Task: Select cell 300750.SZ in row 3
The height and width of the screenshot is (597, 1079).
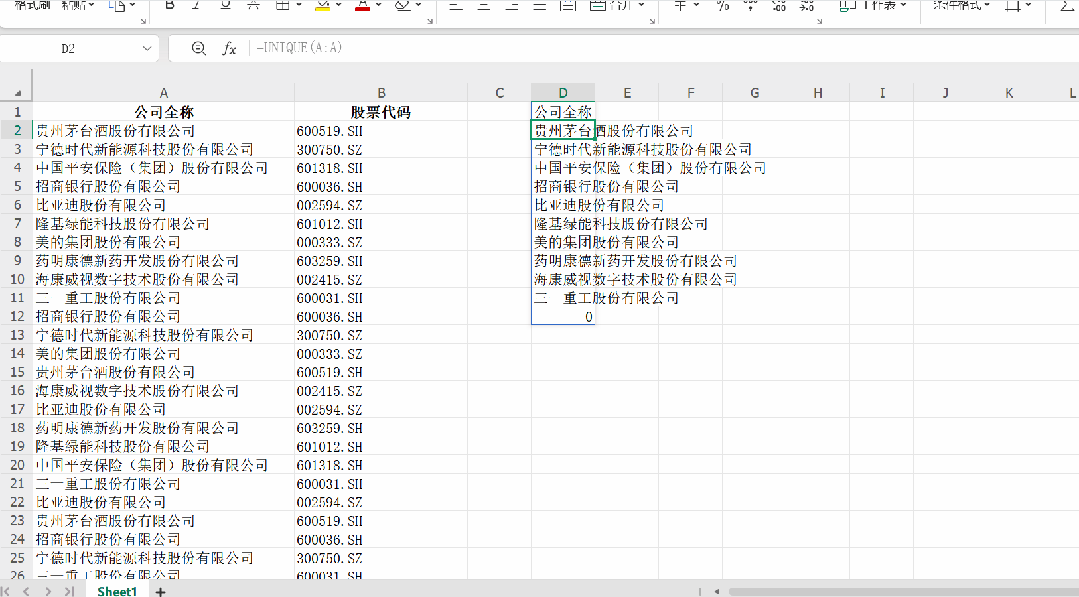Action: [x=381, y=149]
